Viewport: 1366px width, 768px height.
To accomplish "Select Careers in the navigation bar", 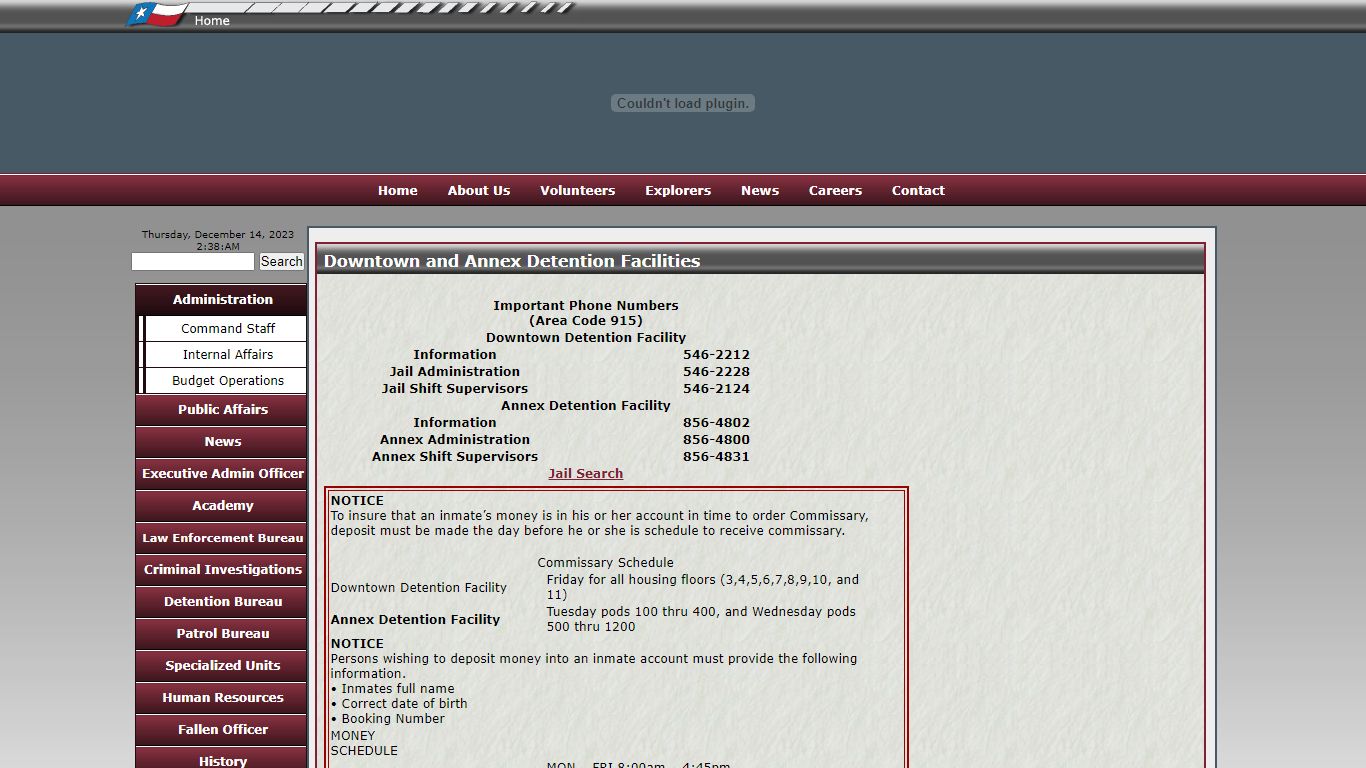I will [835, 191].
